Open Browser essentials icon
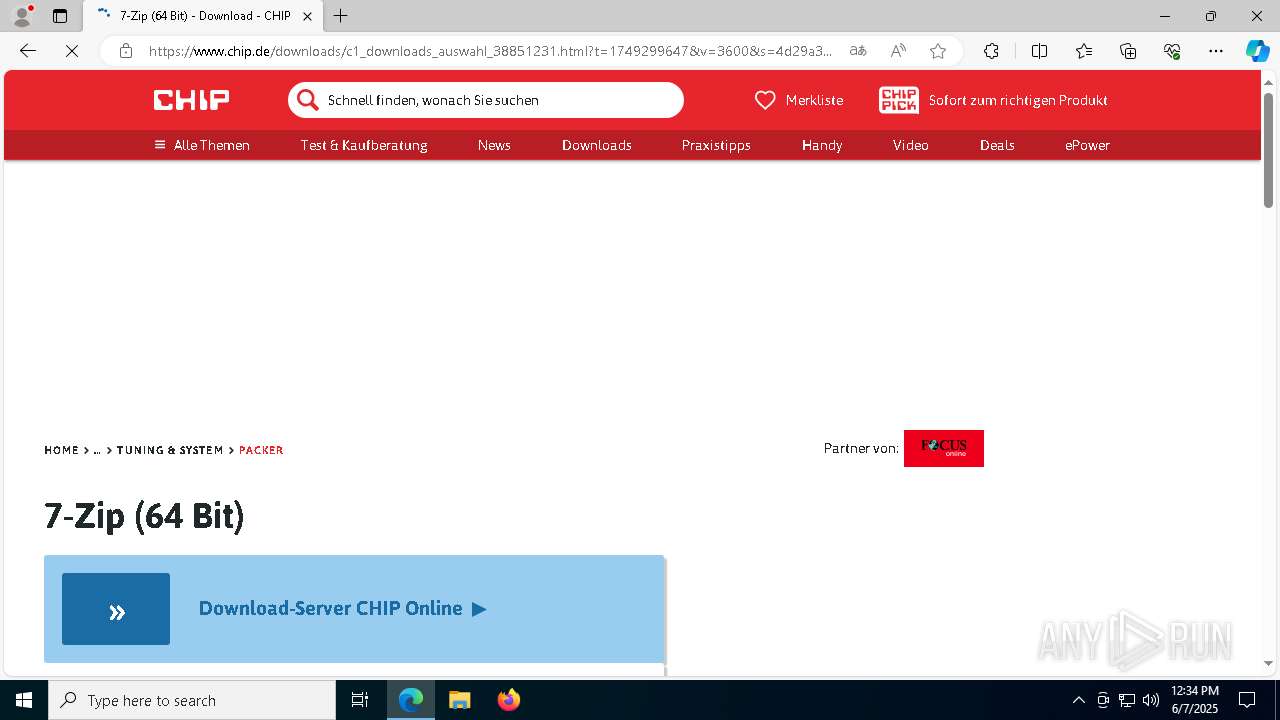1280x720 pixels. point(1172,51)
